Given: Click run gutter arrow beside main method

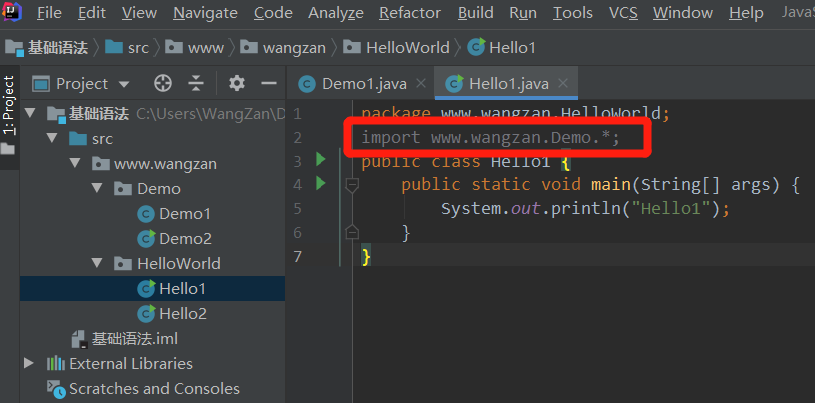Looking at the screenshot, I should pos(321,183).
